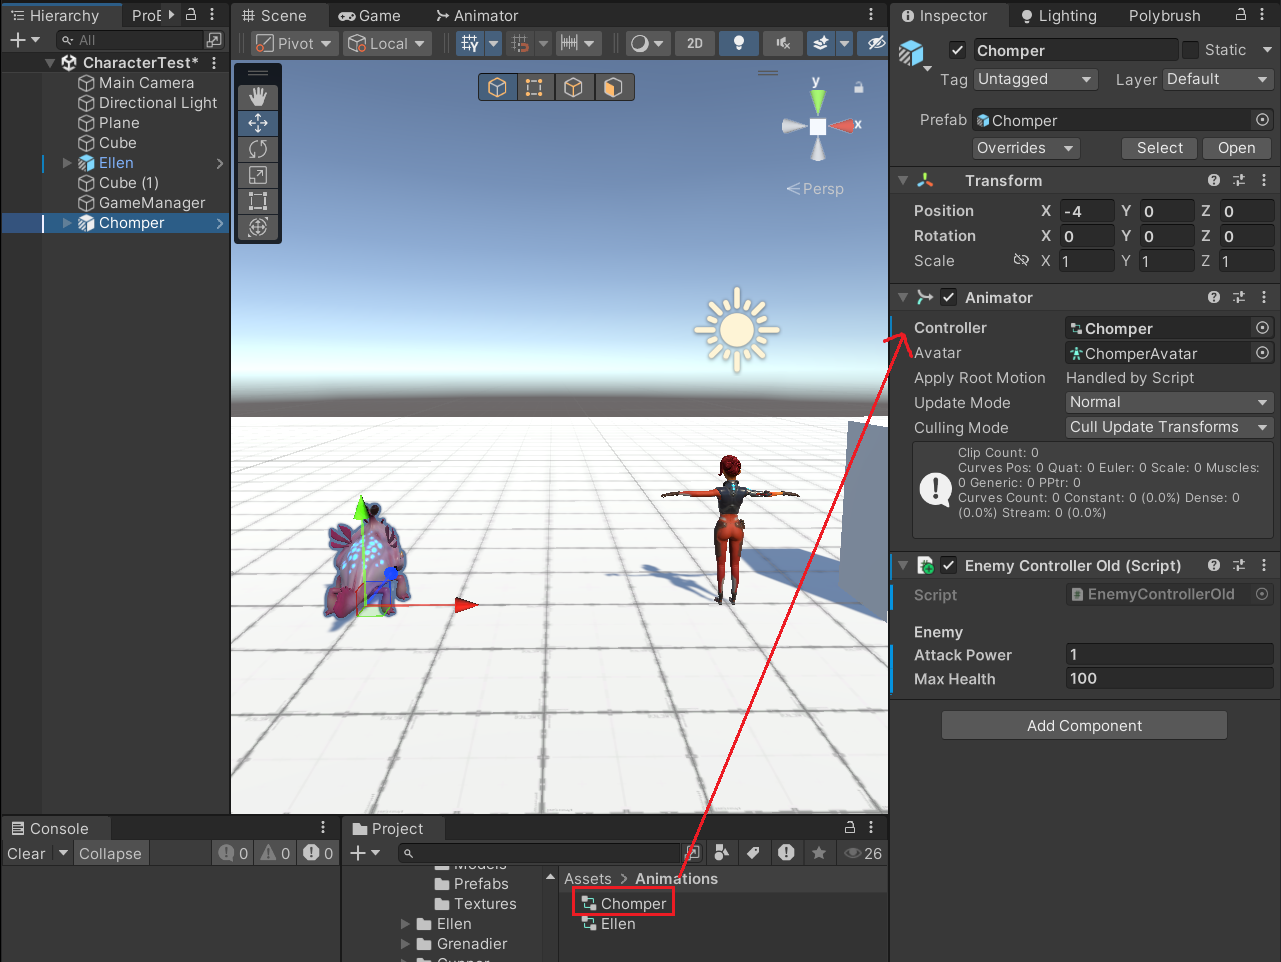Disable the Animator component checkbox
This screenshot has width=1281, height=962.
(949, 298)
